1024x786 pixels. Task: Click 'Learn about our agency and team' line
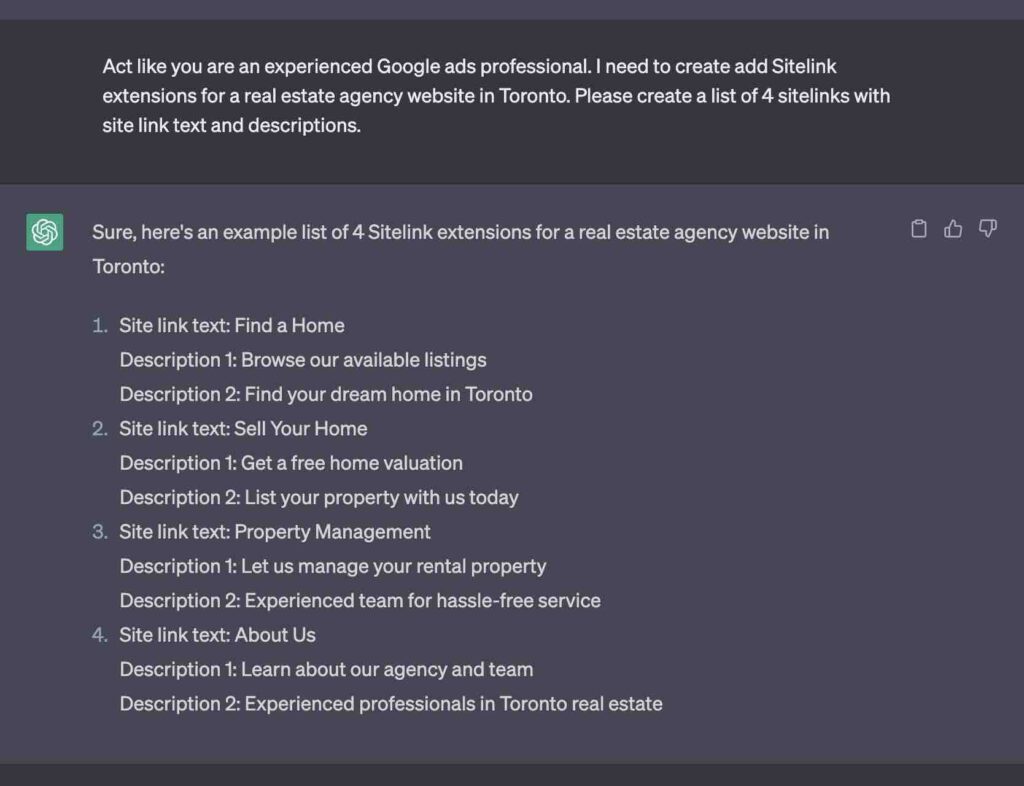[327, 669]
